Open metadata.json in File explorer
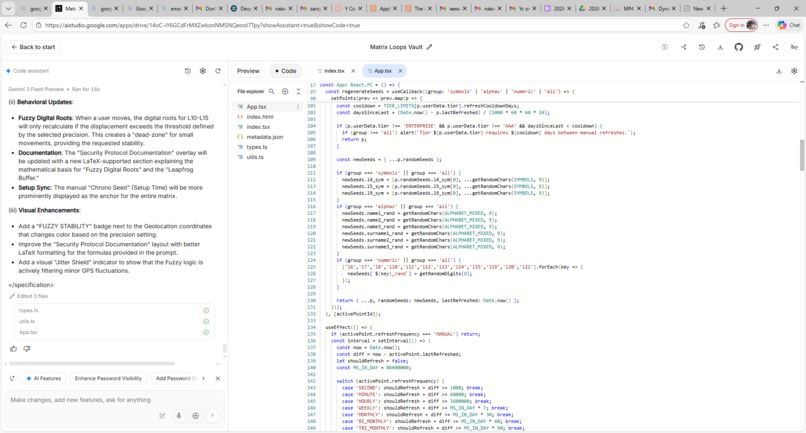Screen dimensions: 806x433 (x=266, y=137)
